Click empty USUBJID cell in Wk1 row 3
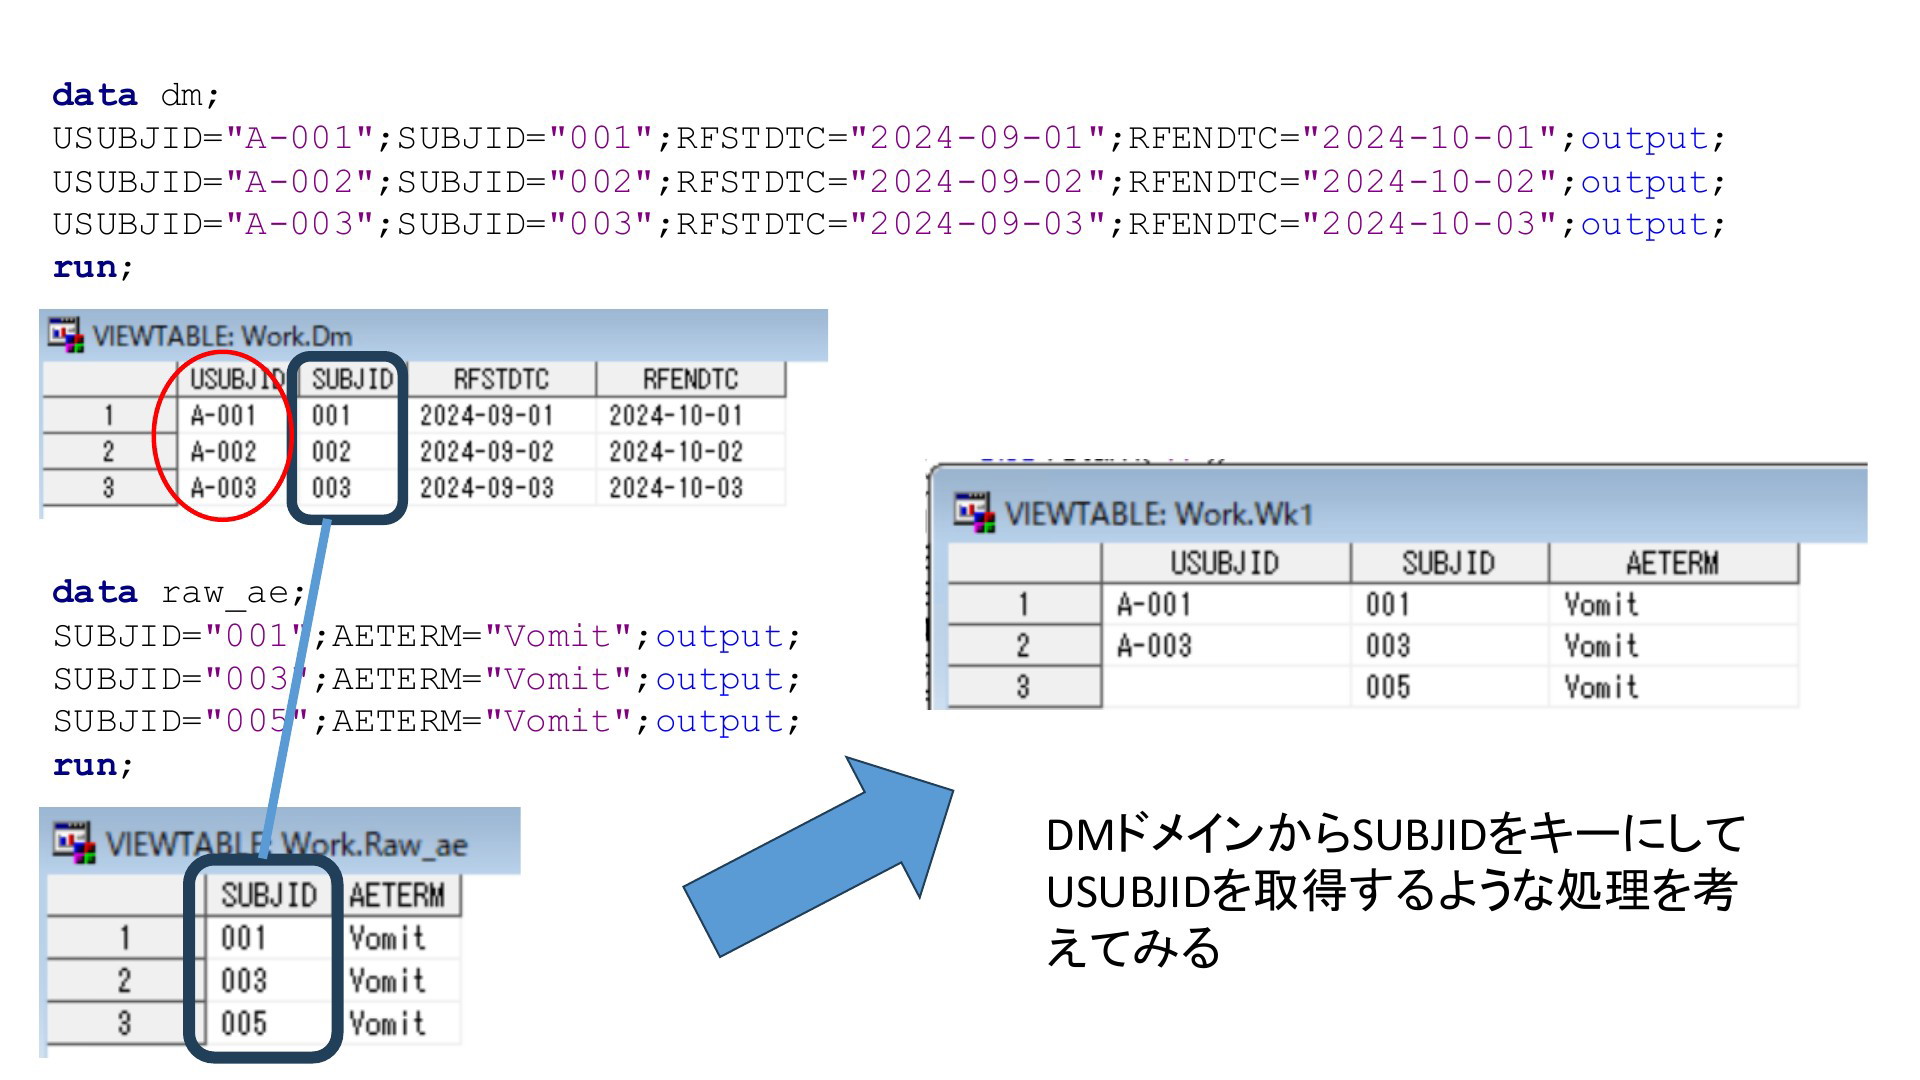1920x1080 pixels. (x=1225, y=687)
